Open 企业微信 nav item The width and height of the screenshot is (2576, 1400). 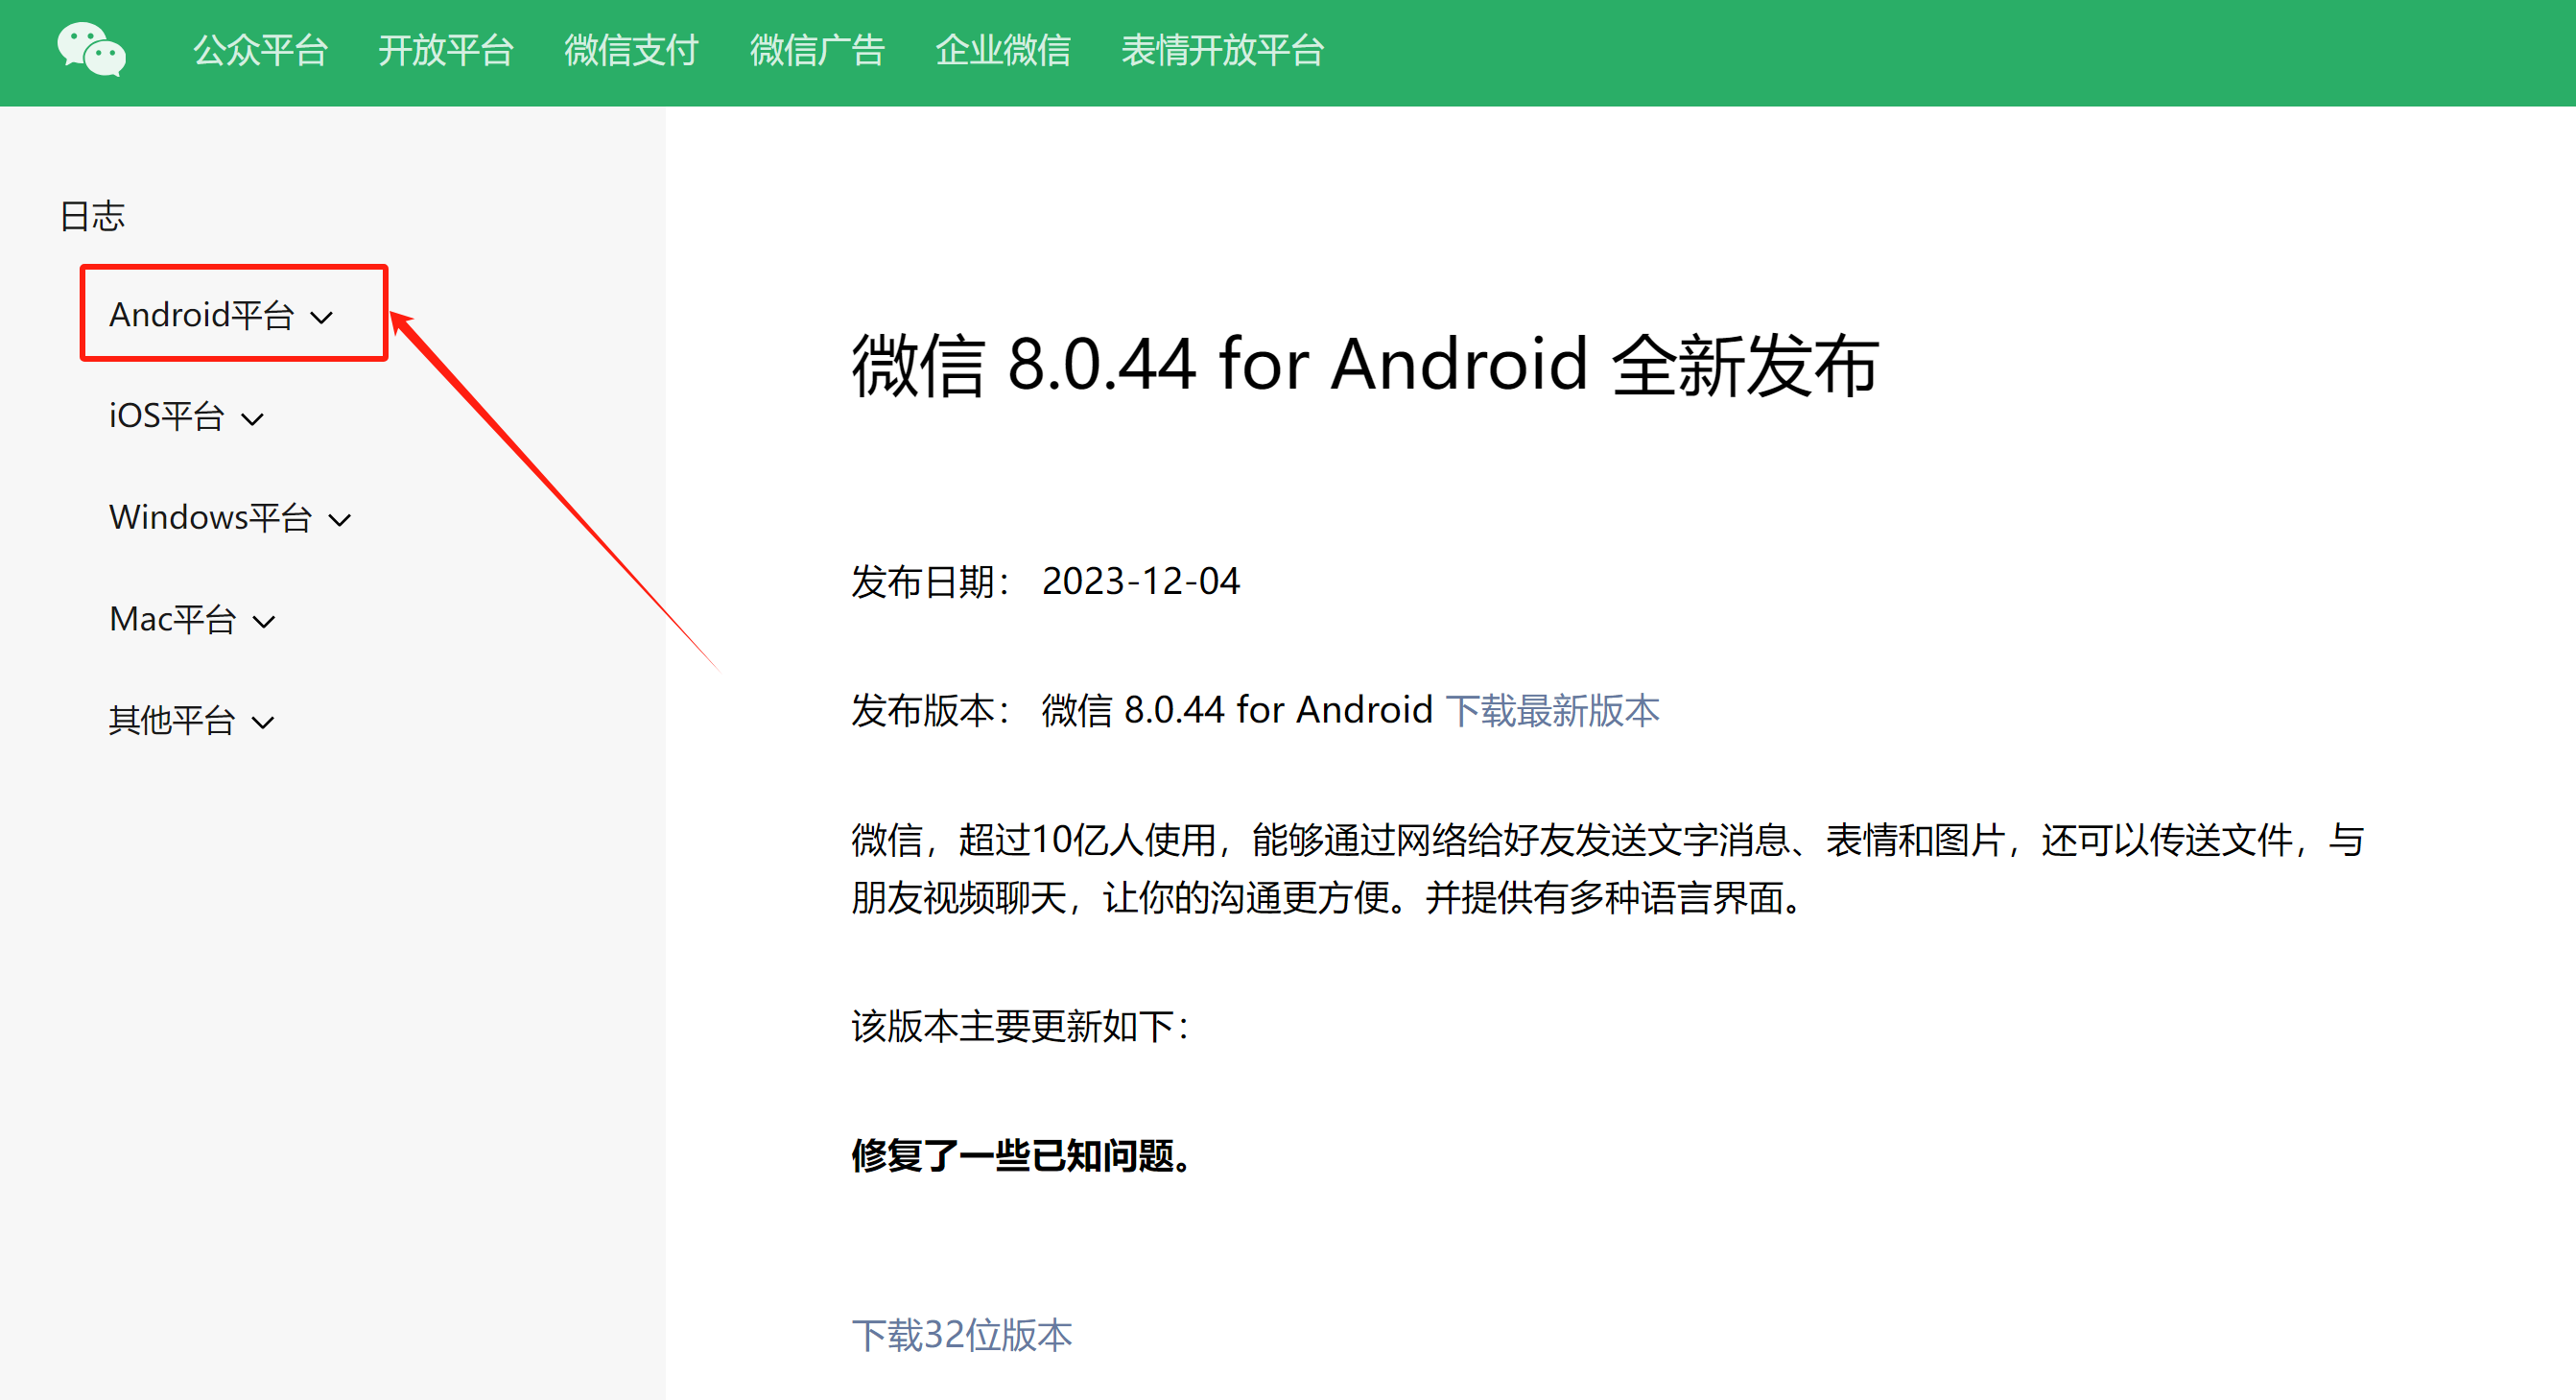tap(1003, 50)
